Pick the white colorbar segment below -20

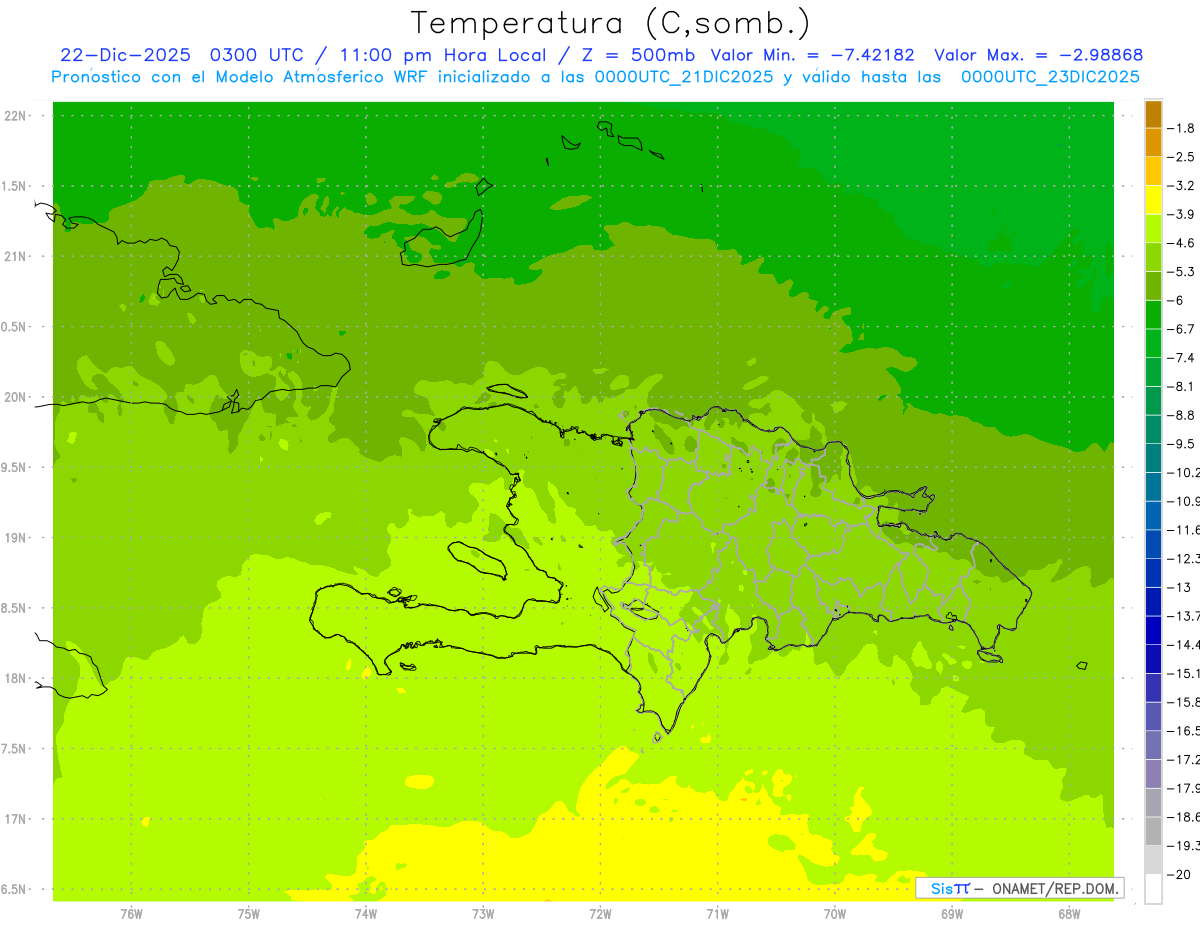click(x=1153, y=889)
